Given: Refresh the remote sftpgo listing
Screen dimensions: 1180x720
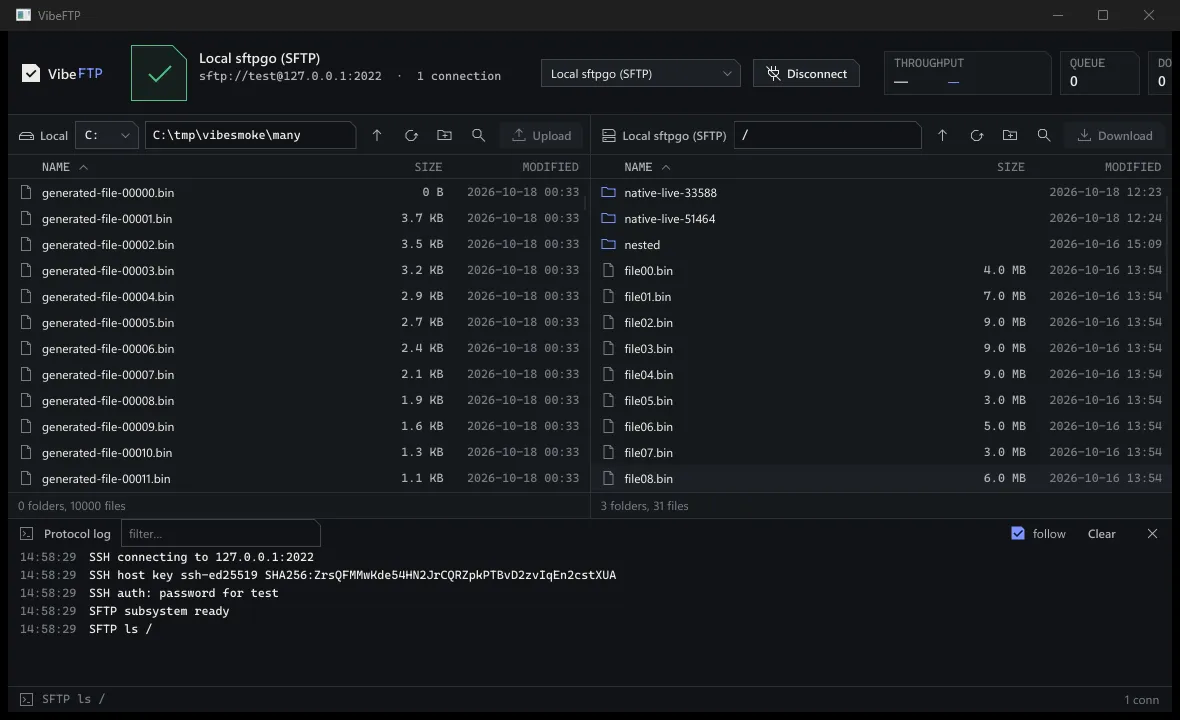Looking at the screenshot, I should coord(977,135).
